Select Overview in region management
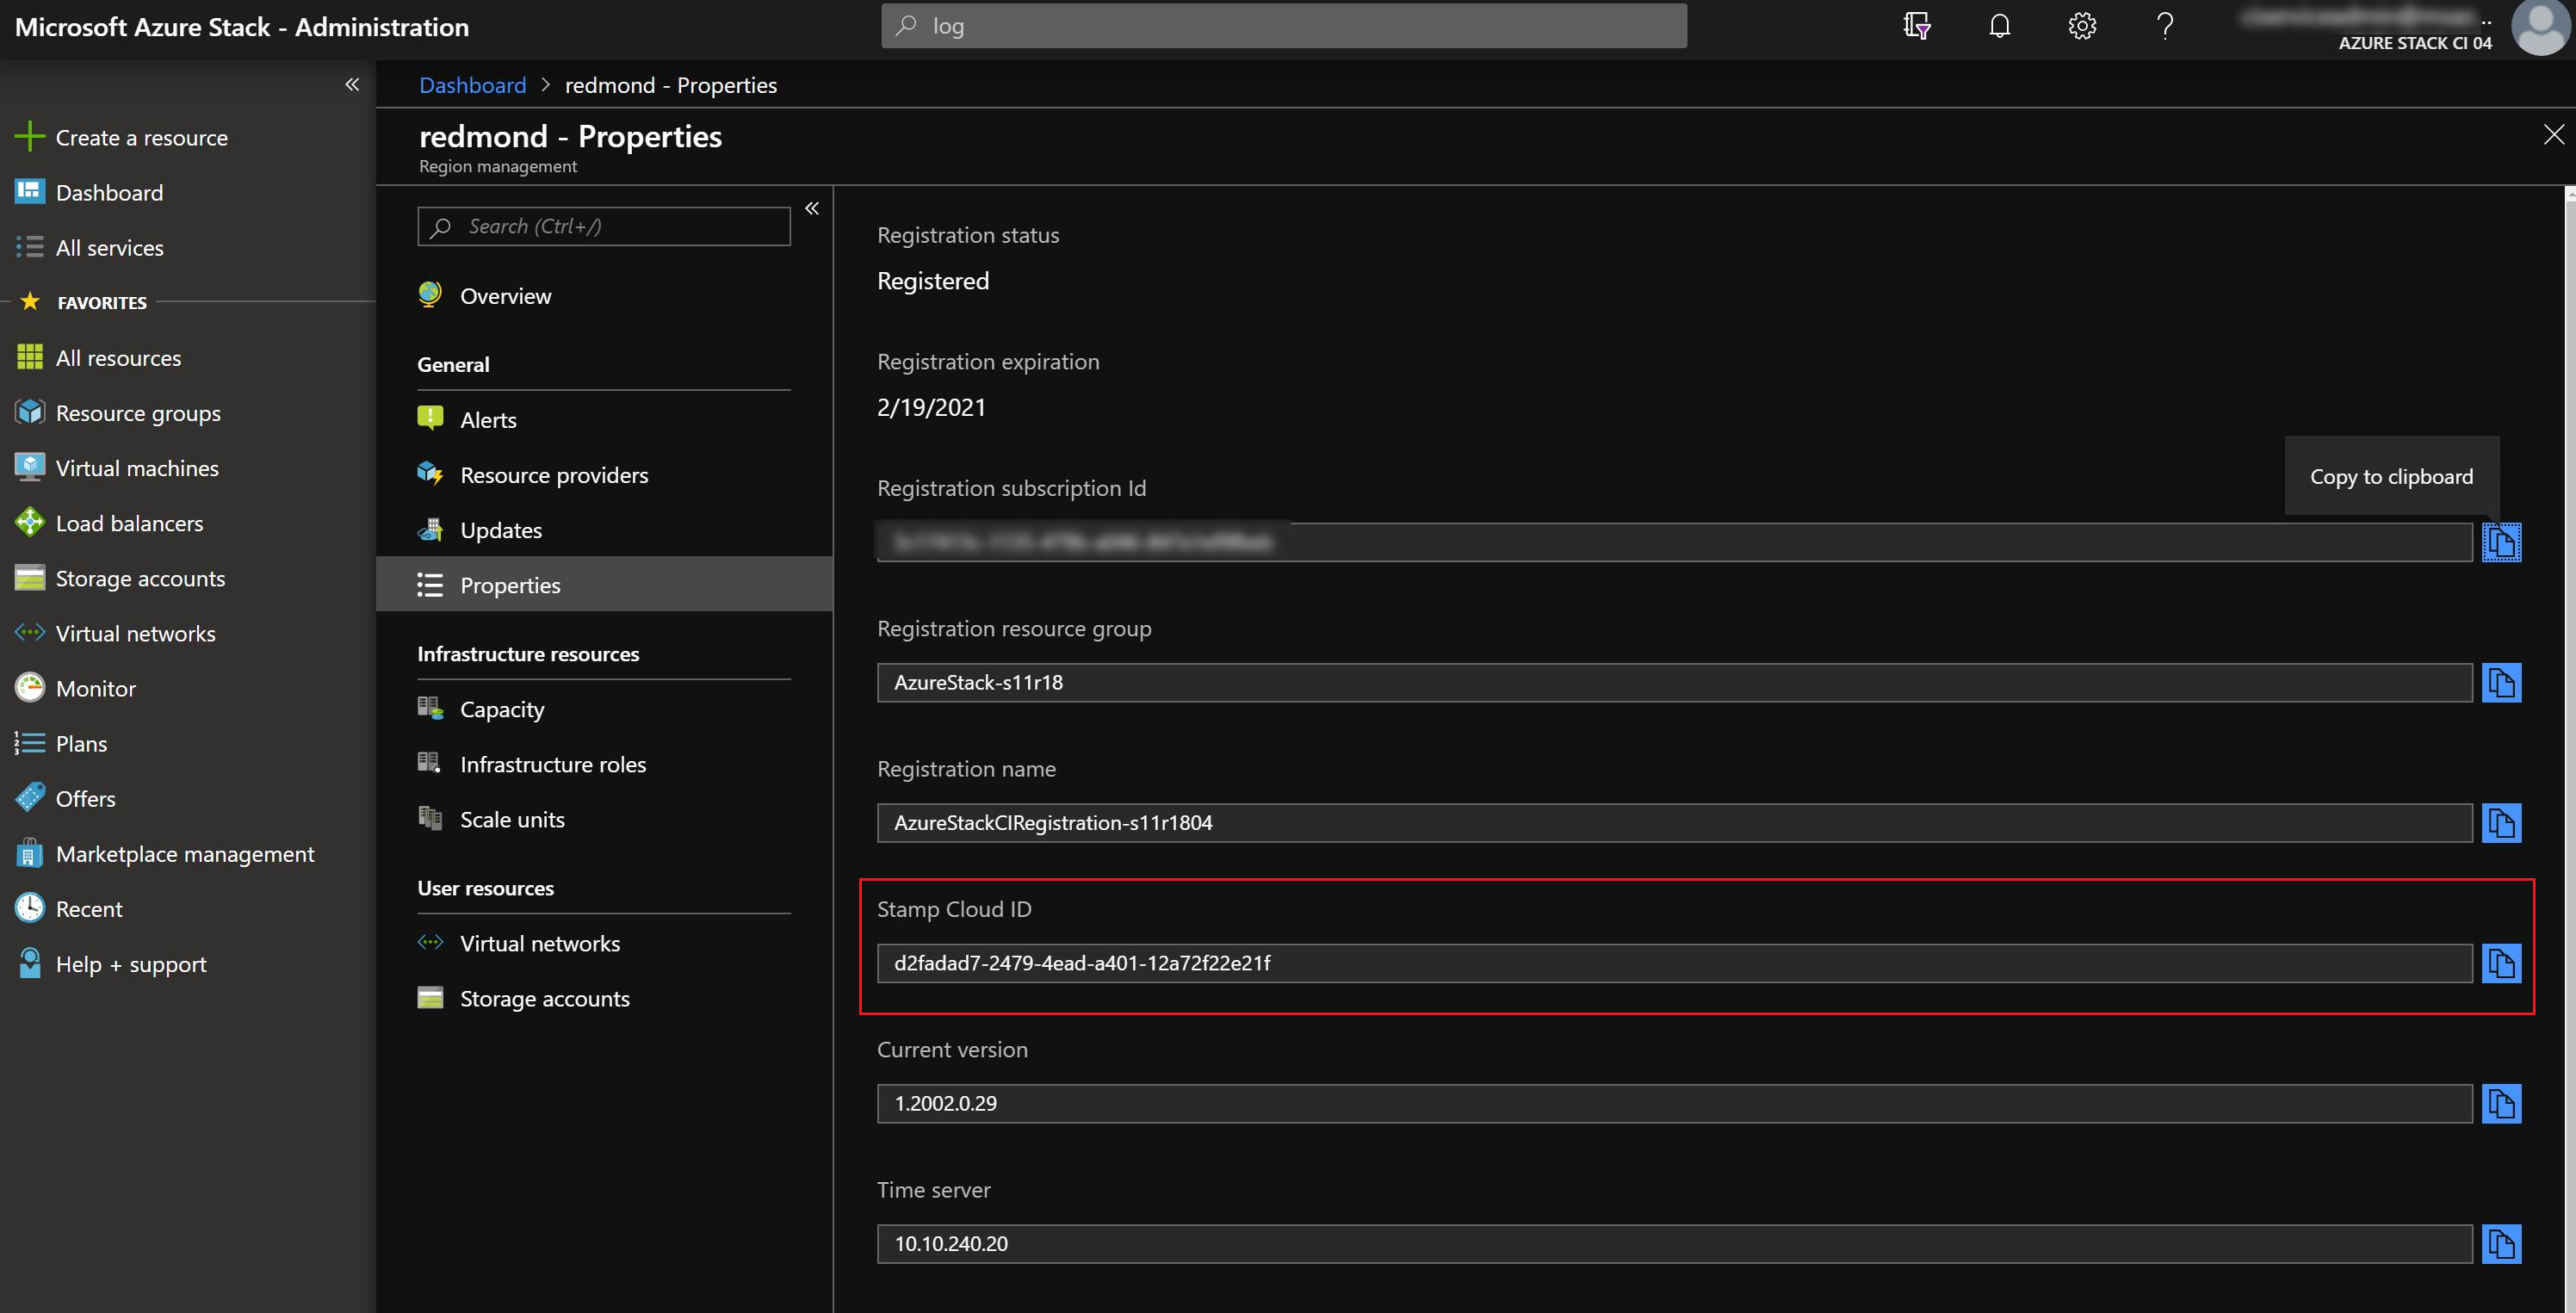The image size is (2576, 1313). coord(505,294)
